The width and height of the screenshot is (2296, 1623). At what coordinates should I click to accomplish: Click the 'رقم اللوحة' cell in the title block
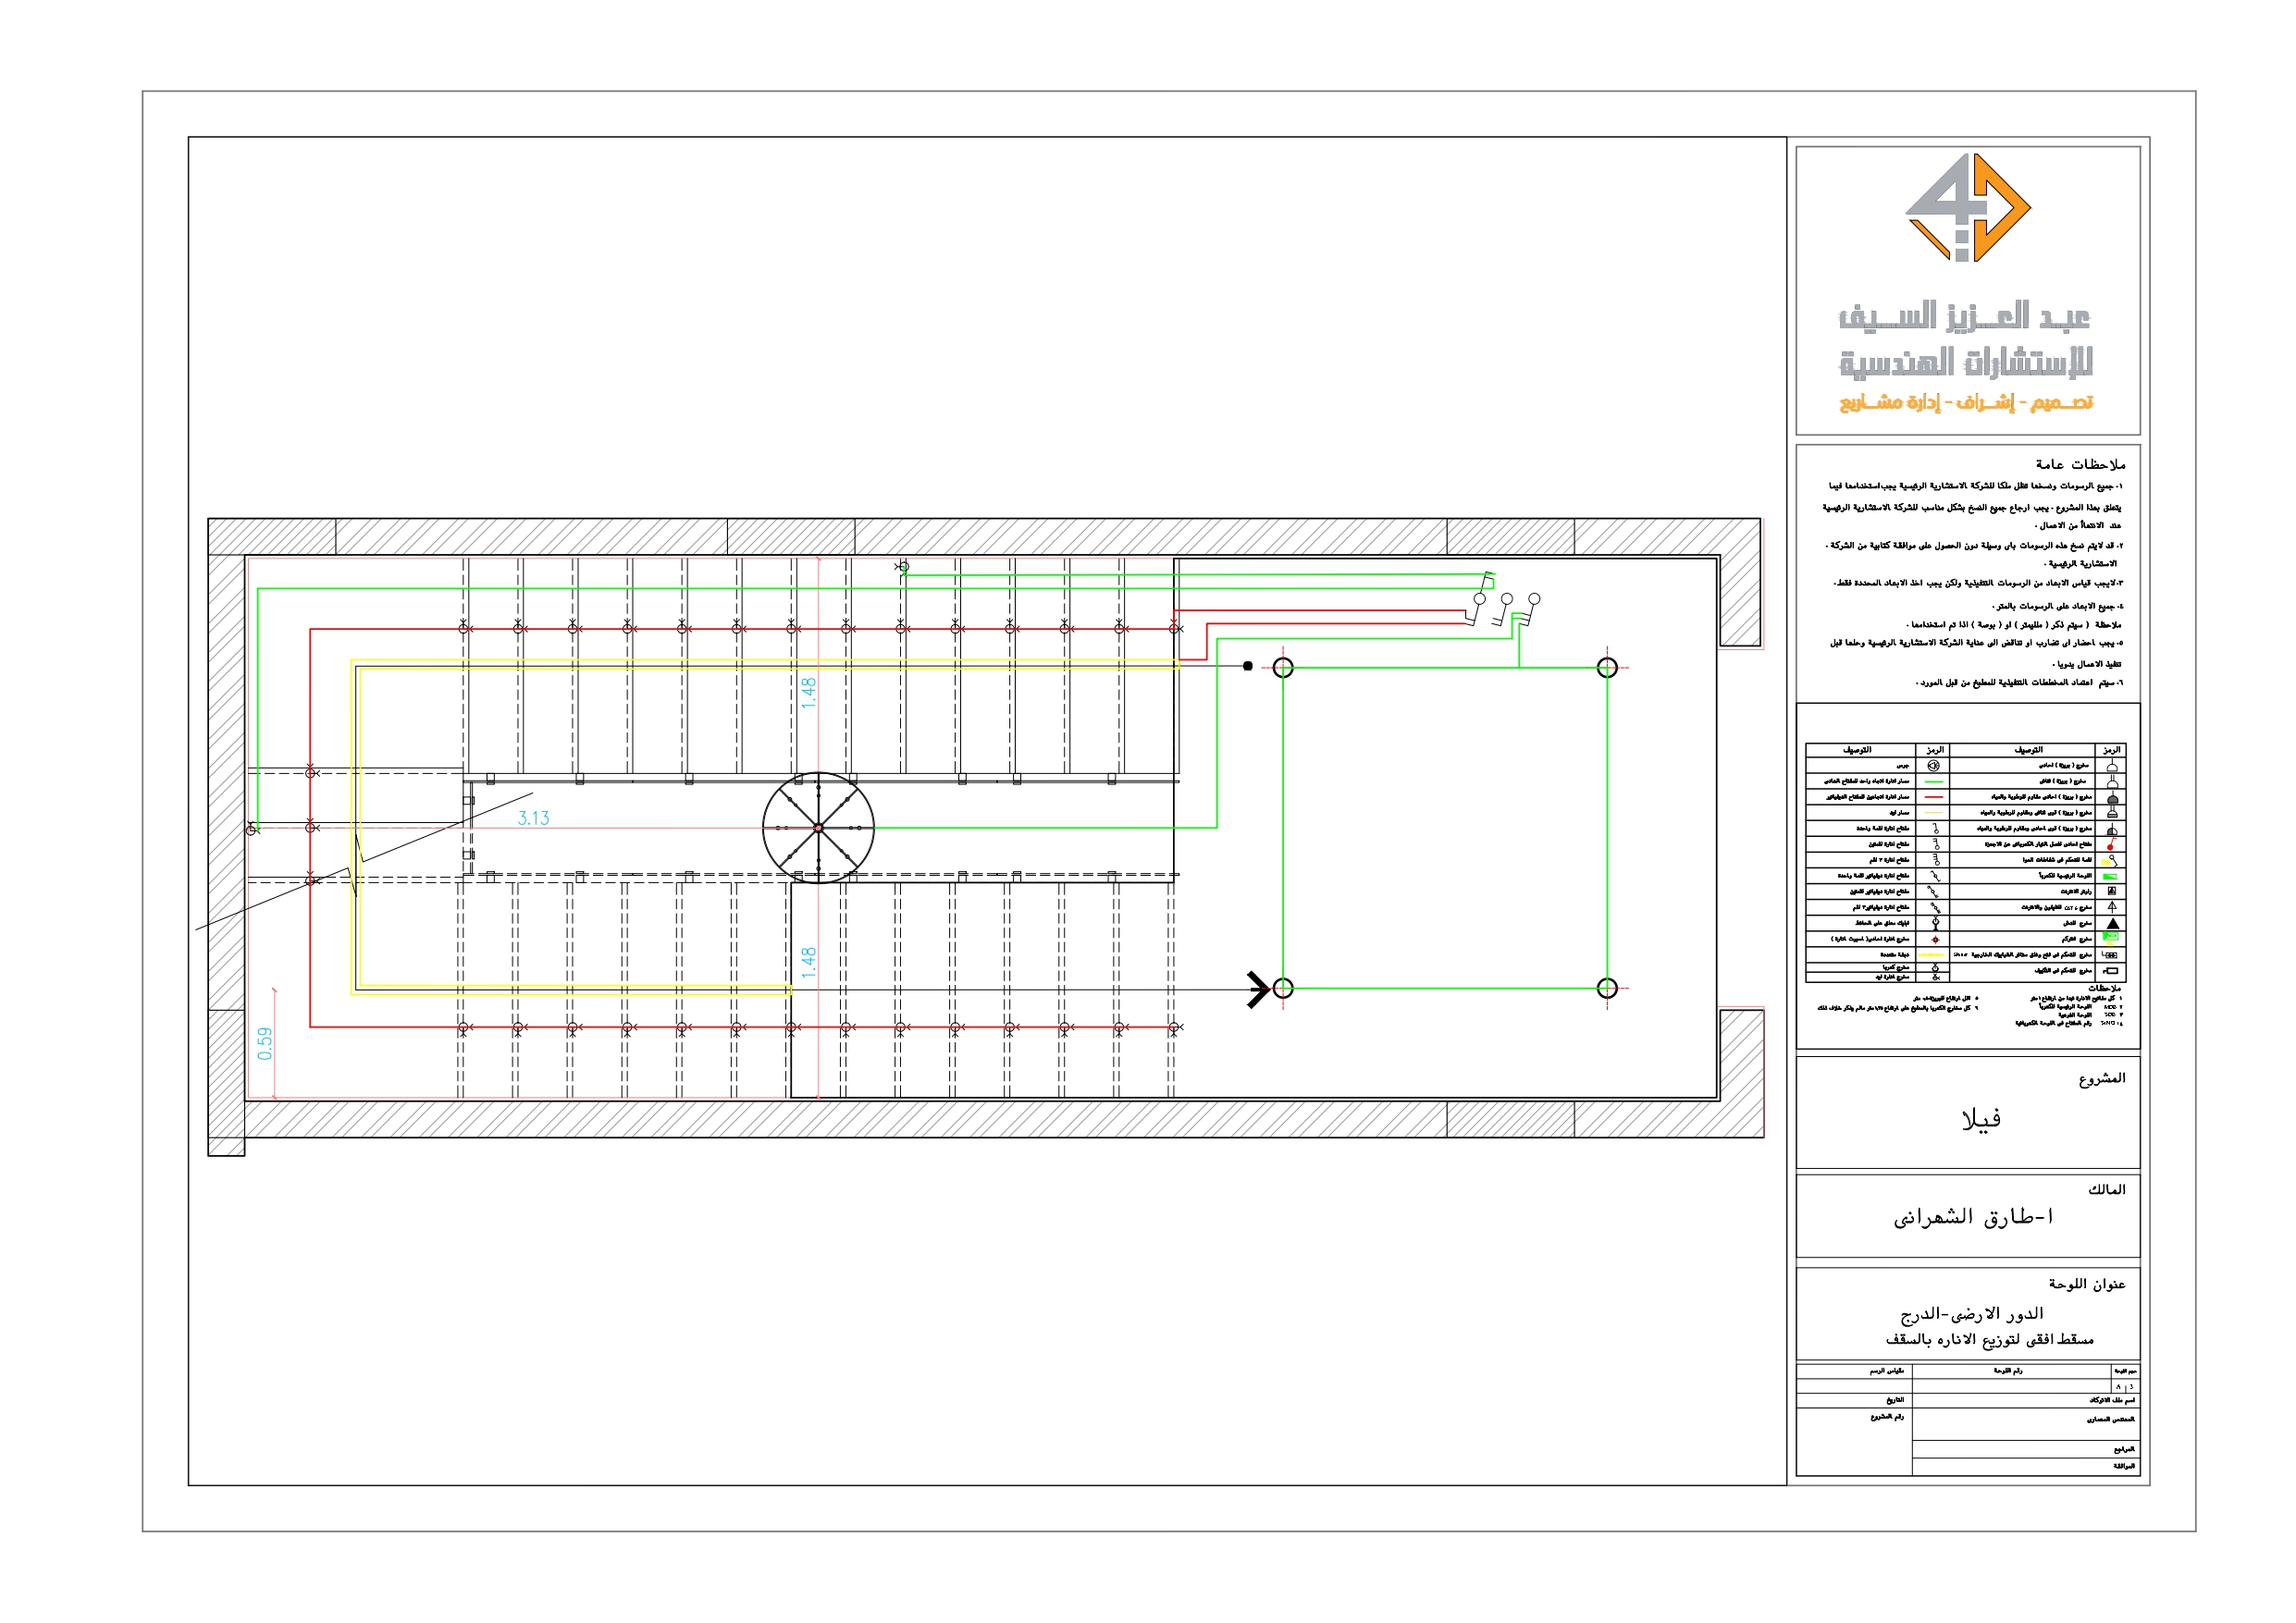2012,1372
